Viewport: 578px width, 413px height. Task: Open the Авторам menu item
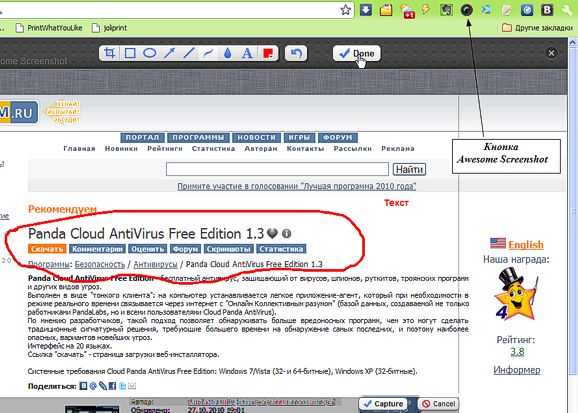261,149
